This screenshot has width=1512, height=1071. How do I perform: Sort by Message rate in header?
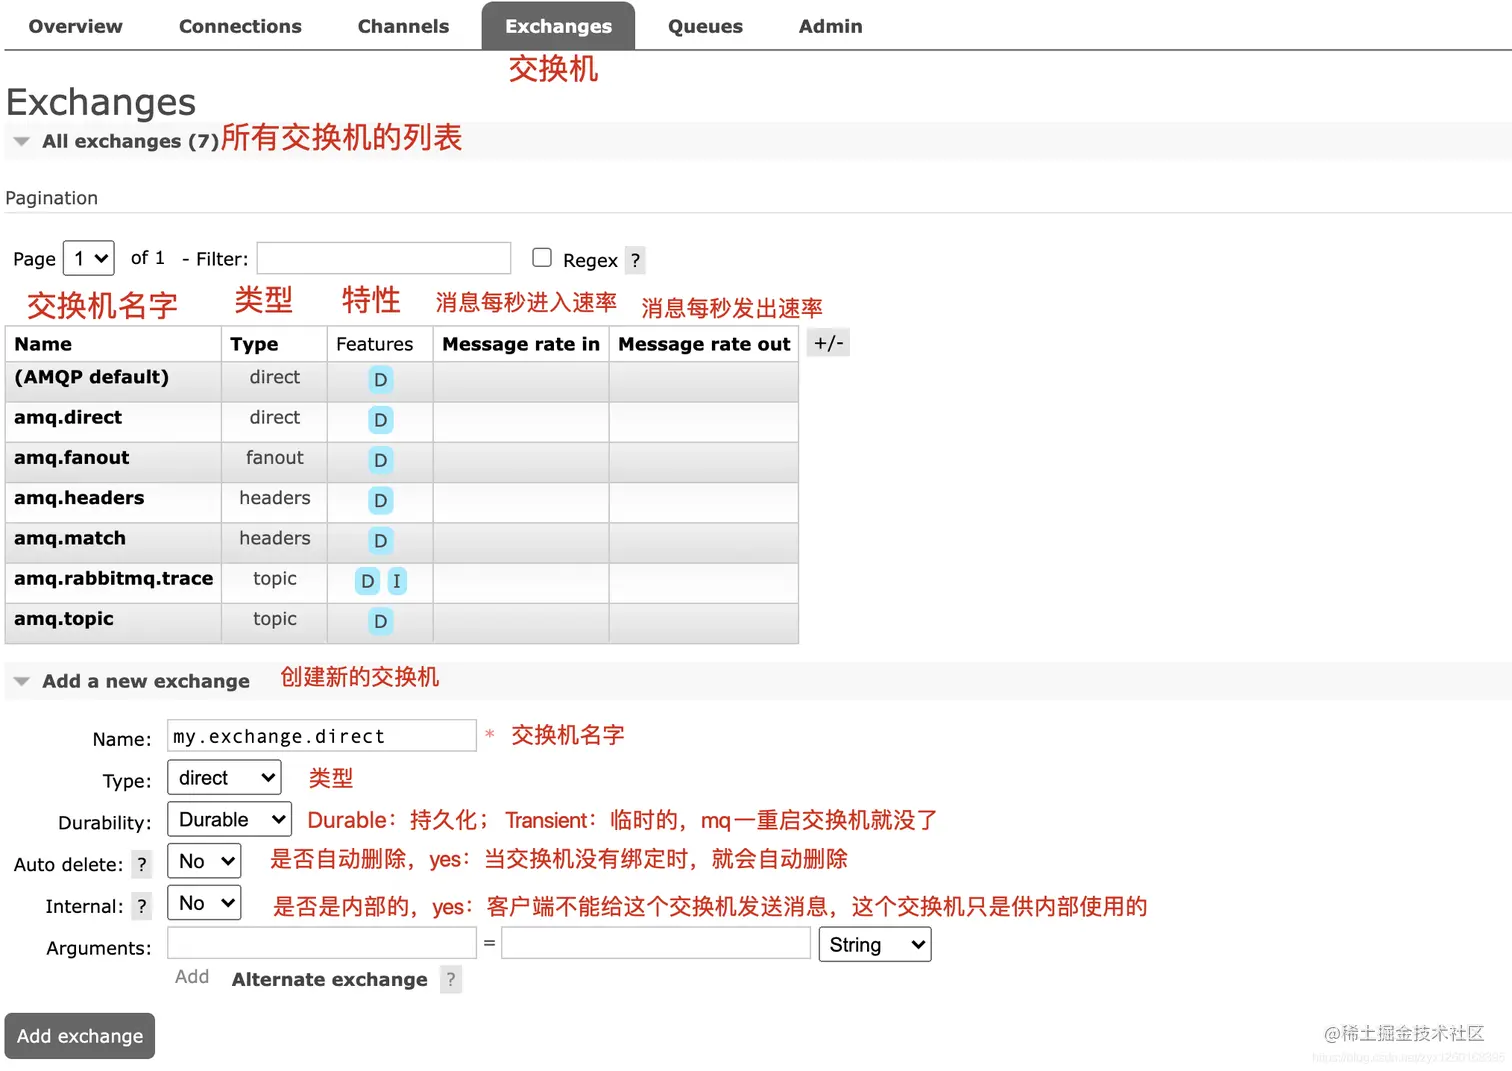tap(521, 344)
